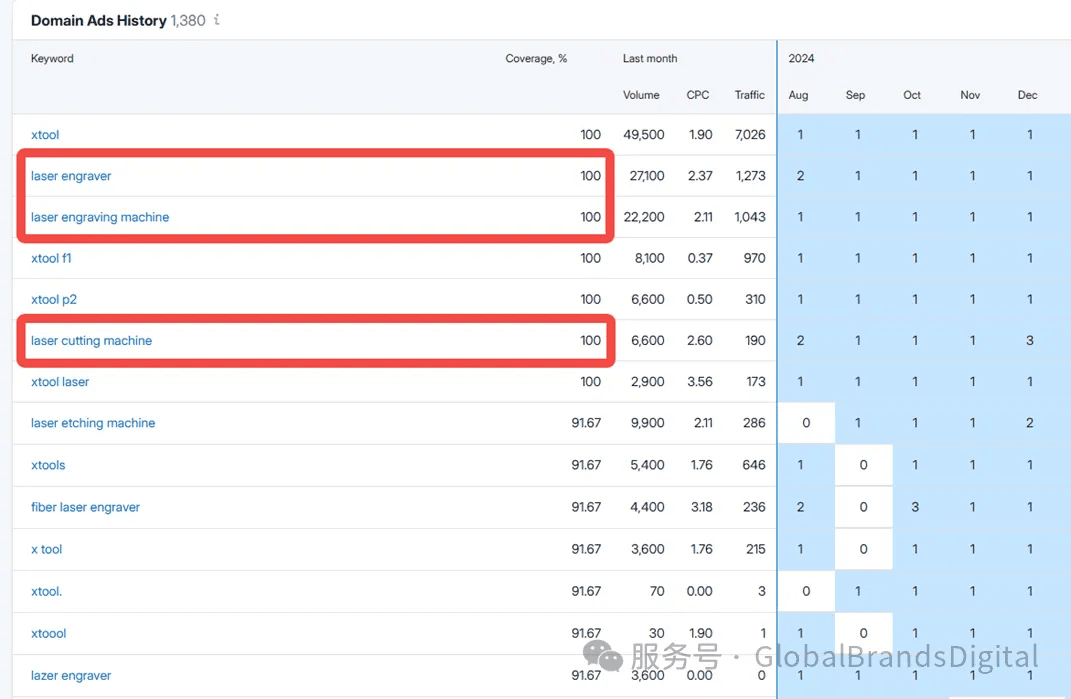Click the Sep cell for 'xtools'
Screen dimensions: 1071x699
pos(863,465)
